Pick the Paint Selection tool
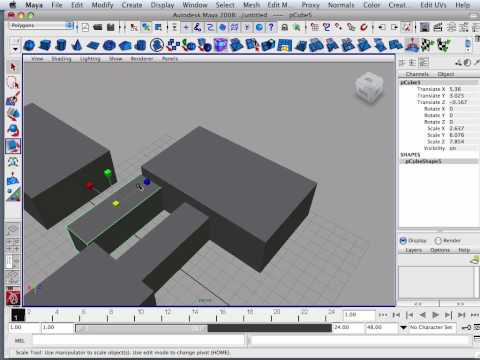The image size is (480, 360). point(13,99)
